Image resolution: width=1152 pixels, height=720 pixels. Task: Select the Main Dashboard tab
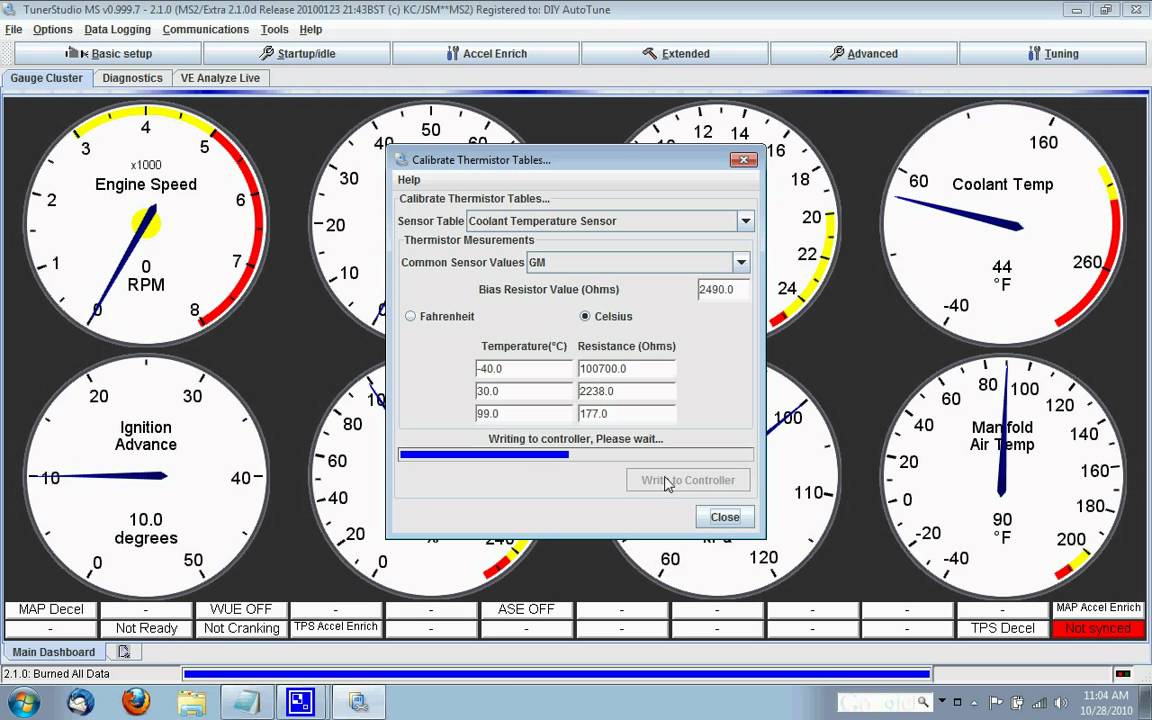[54, 652]
